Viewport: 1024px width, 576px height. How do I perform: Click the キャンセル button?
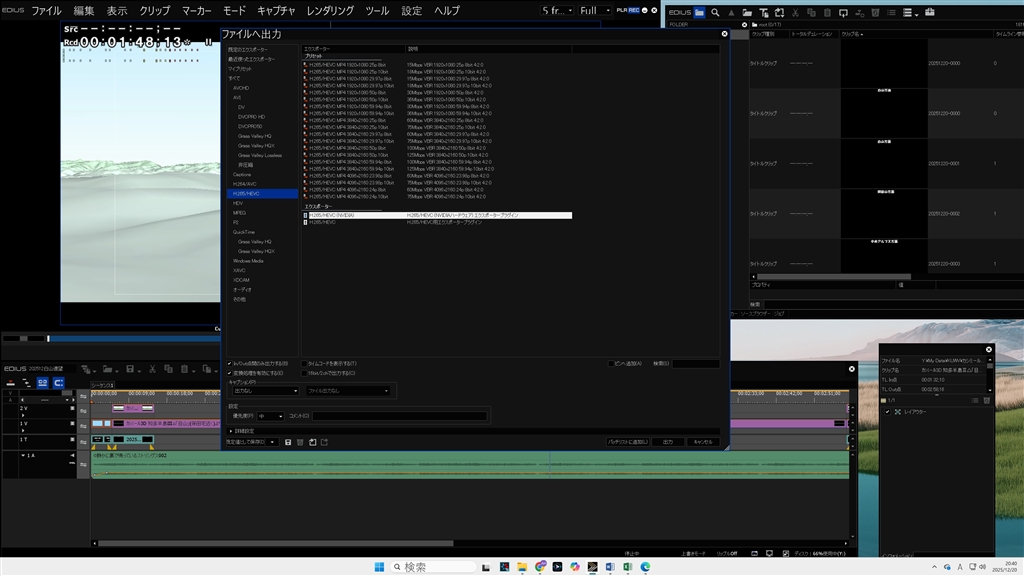pos(703,442)
